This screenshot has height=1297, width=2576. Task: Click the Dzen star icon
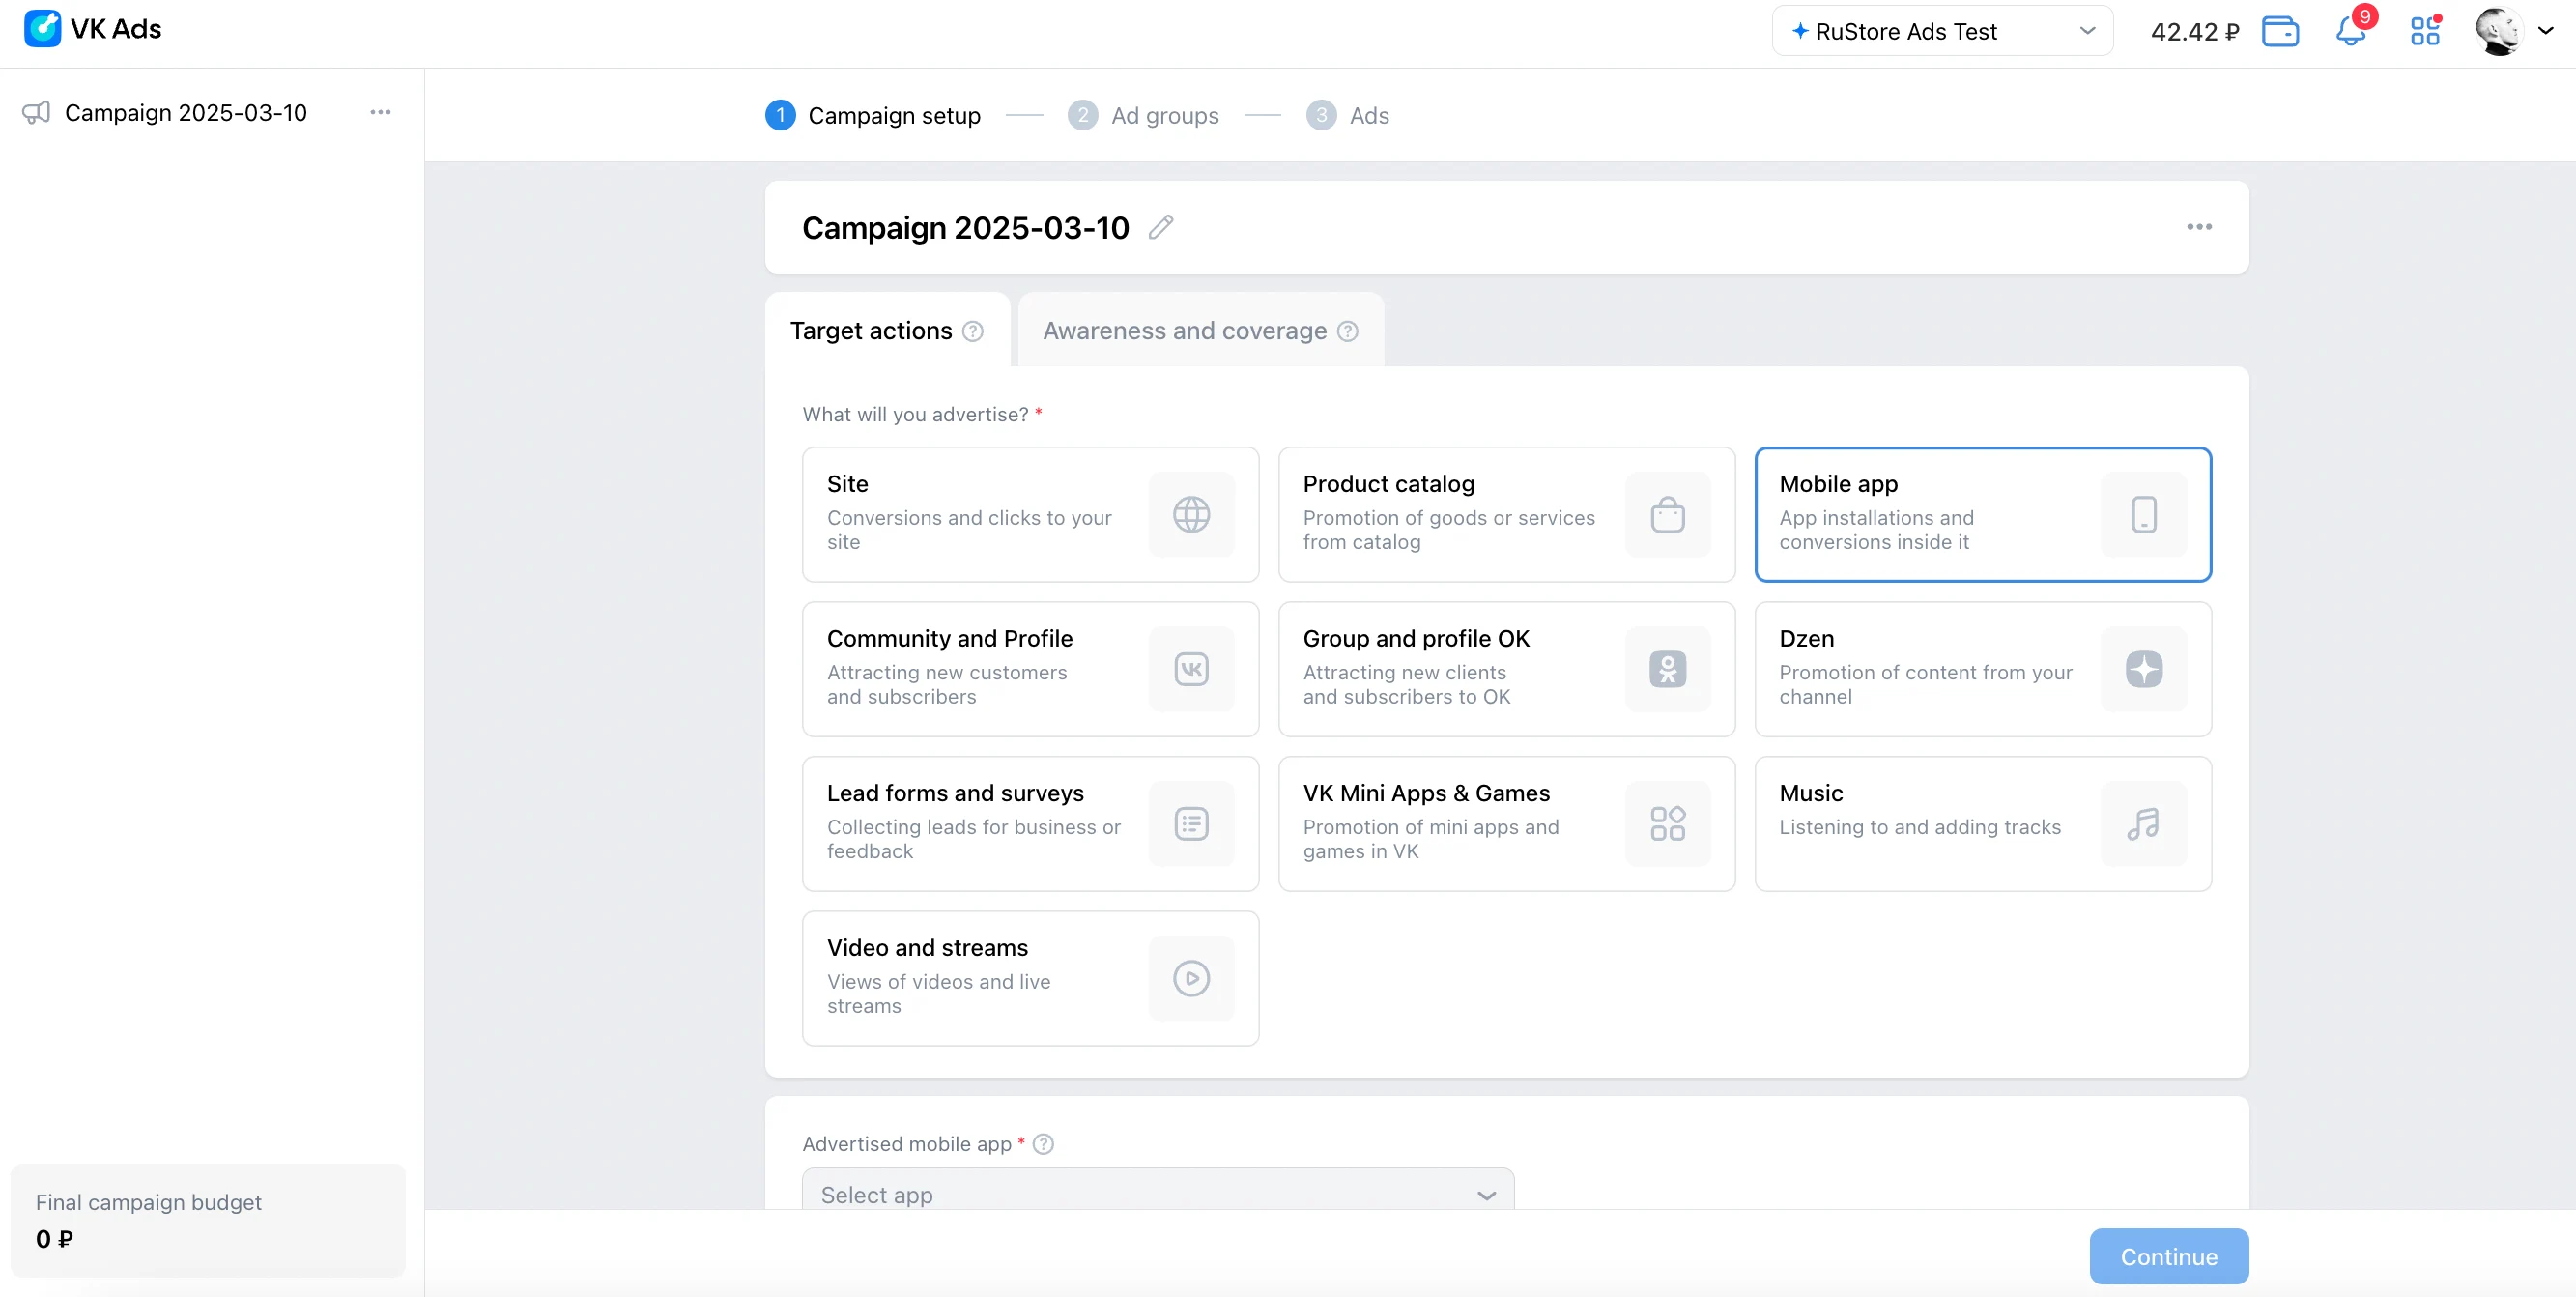point(2144,669)
